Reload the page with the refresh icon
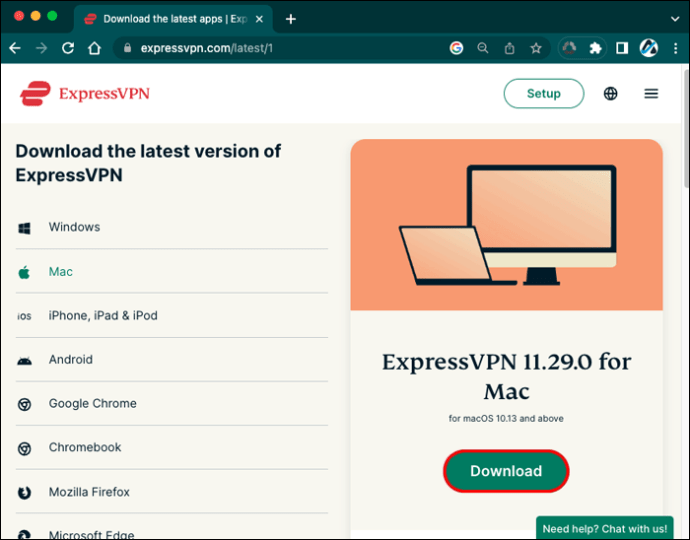The image size is (690, 540). [68, 48]
